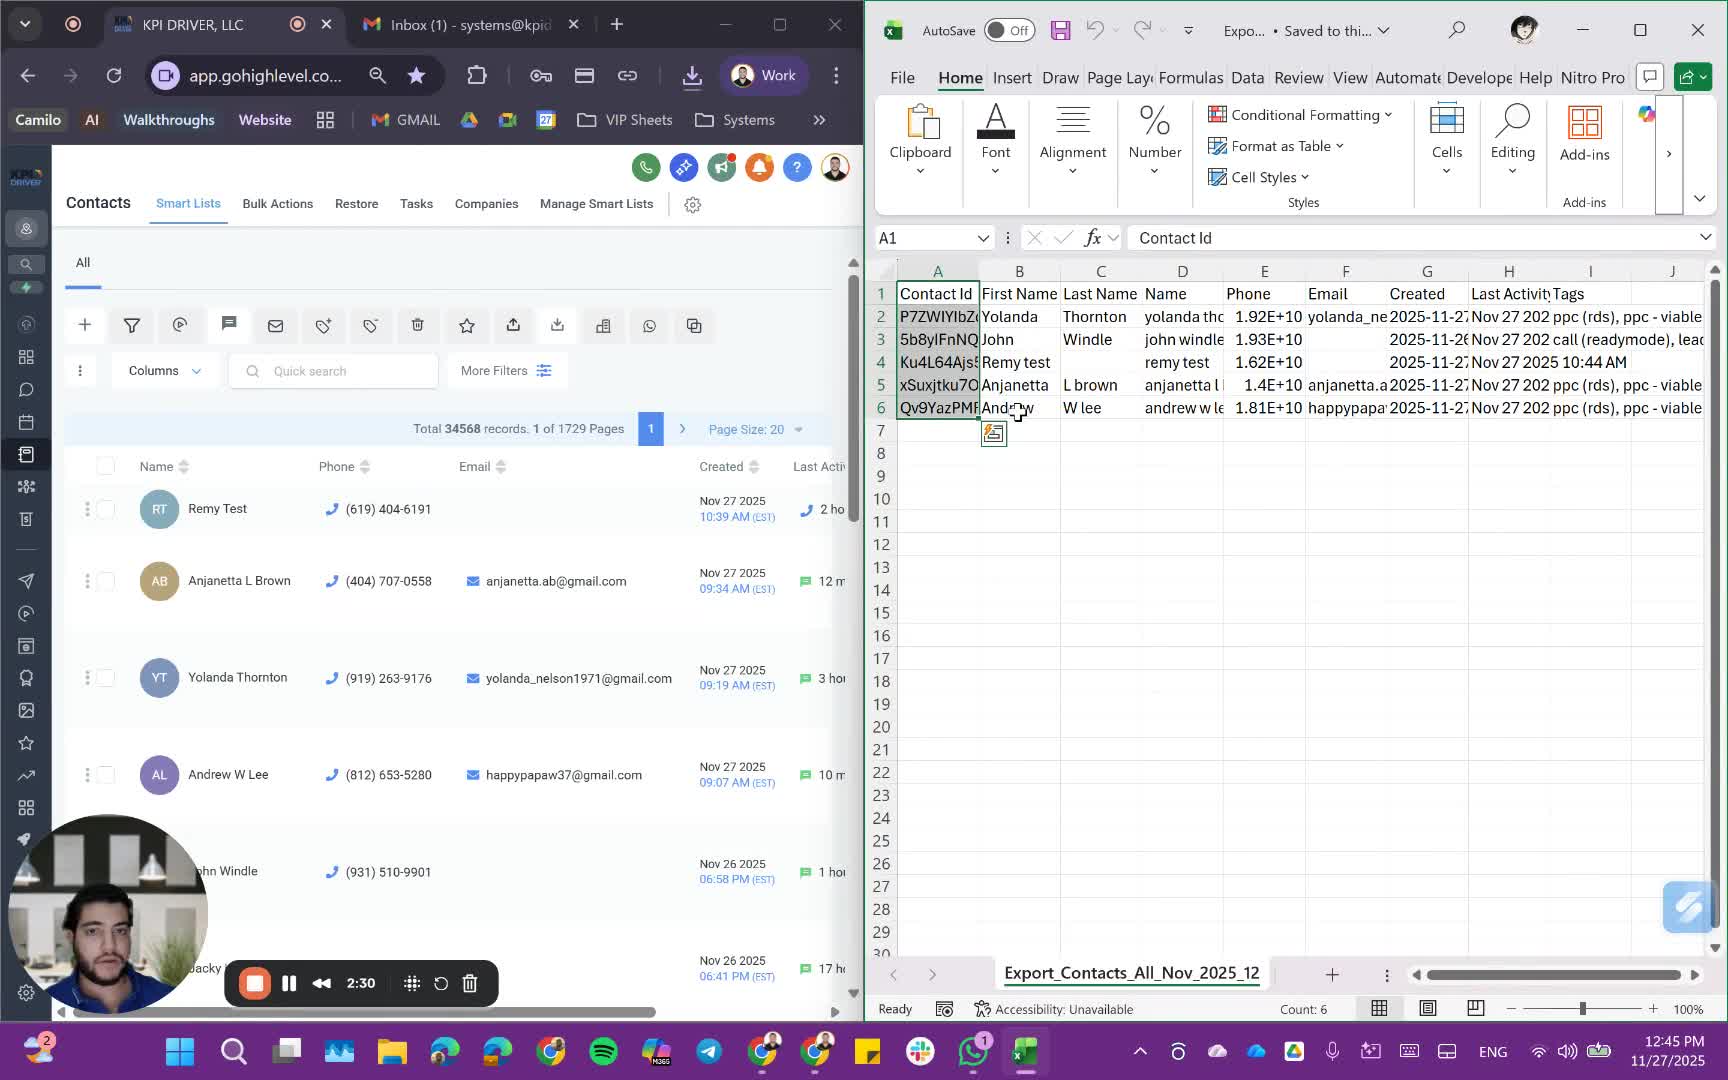Viewport: 1728px width, 1080px height.
Task: Open the Conversations icon in left sidebar
Action: coord(26,390)
